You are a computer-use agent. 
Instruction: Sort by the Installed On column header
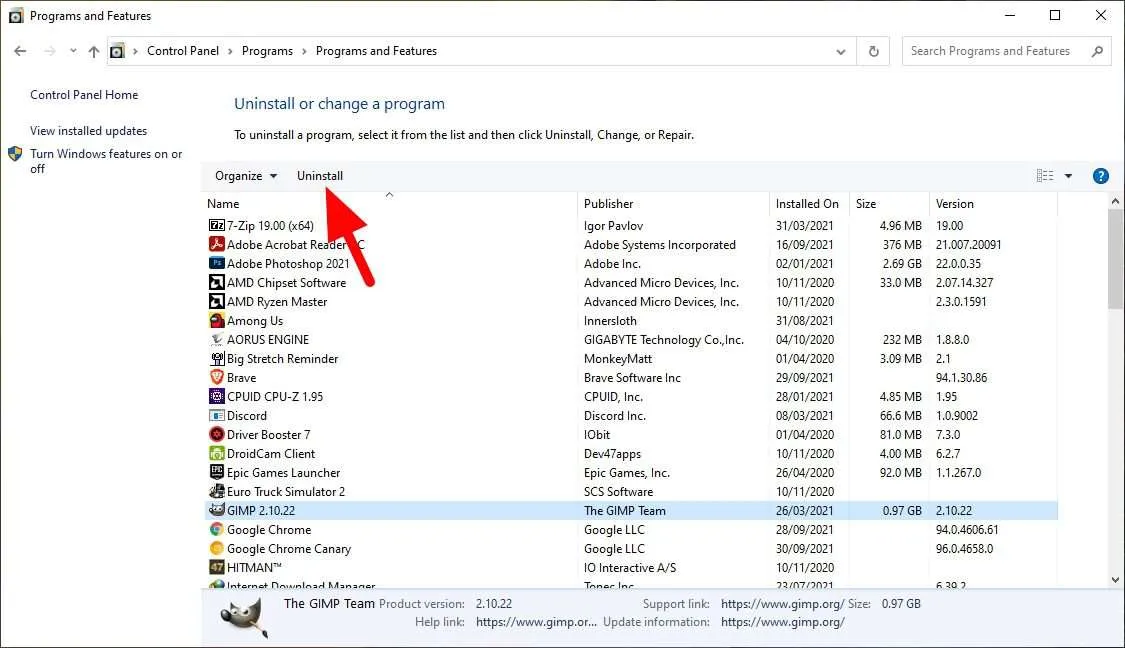809,204
